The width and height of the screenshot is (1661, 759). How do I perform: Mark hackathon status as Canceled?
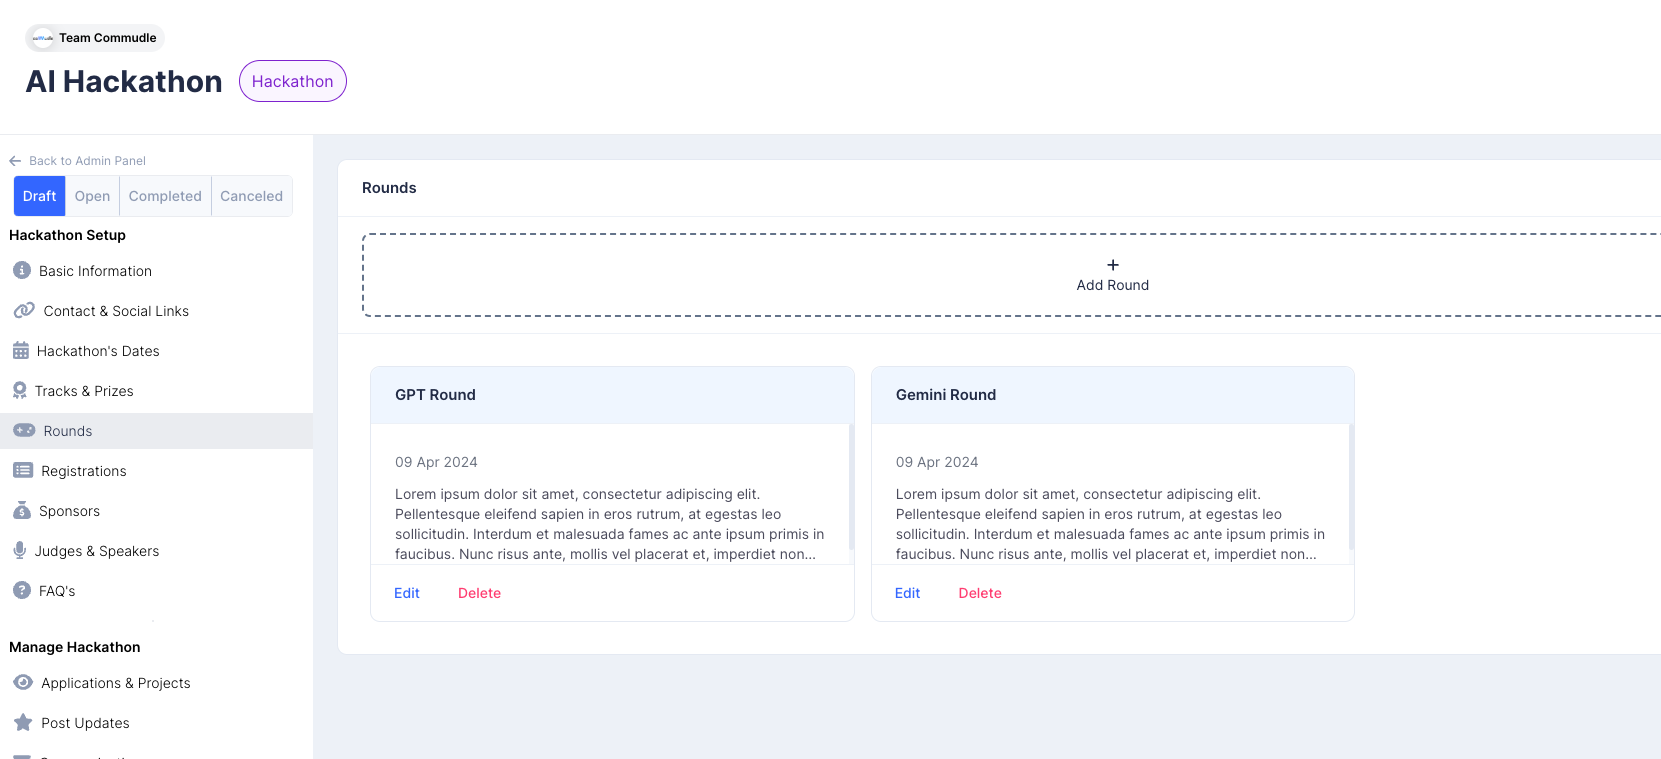(251, 196)
